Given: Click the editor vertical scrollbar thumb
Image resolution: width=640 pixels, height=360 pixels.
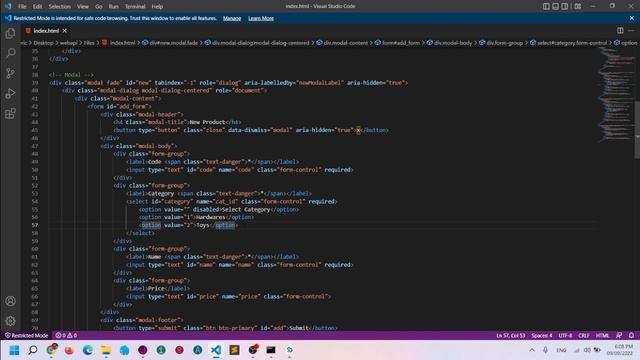Looking at the screenshot, I should pos(637,130).
